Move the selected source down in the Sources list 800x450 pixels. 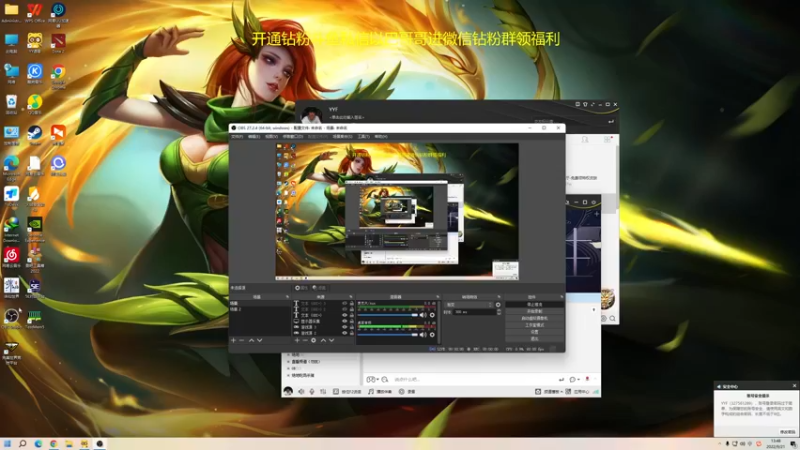[332, 340]
